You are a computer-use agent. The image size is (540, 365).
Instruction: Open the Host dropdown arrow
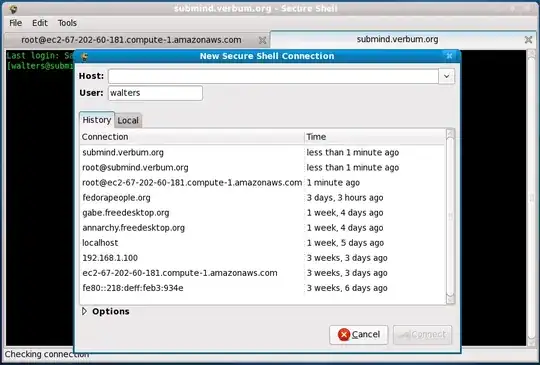pyautogui.click(x=446, y=76)
